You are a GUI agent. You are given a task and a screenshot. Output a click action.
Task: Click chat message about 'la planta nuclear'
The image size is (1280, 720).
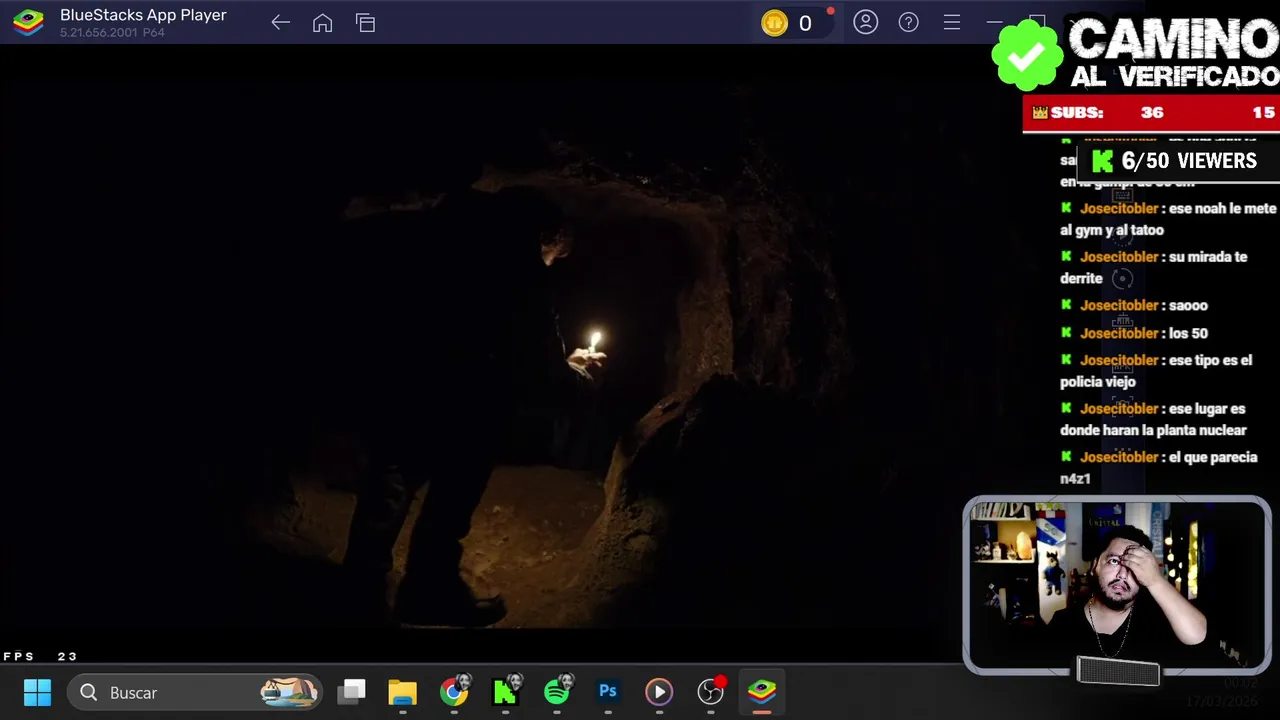(x=1153, y=419)
